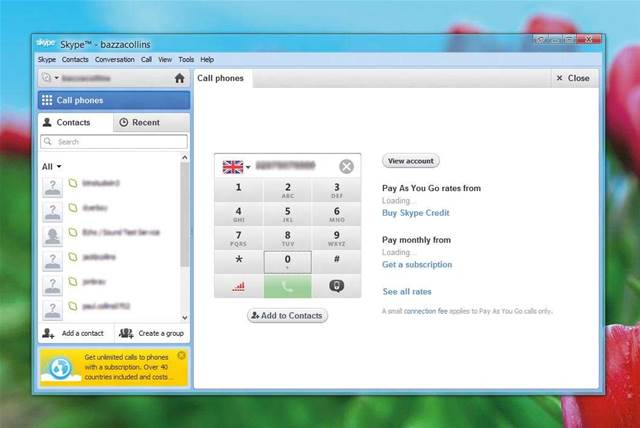Open the connection fee link
The image size is (640, 428).
click(425, 311)
